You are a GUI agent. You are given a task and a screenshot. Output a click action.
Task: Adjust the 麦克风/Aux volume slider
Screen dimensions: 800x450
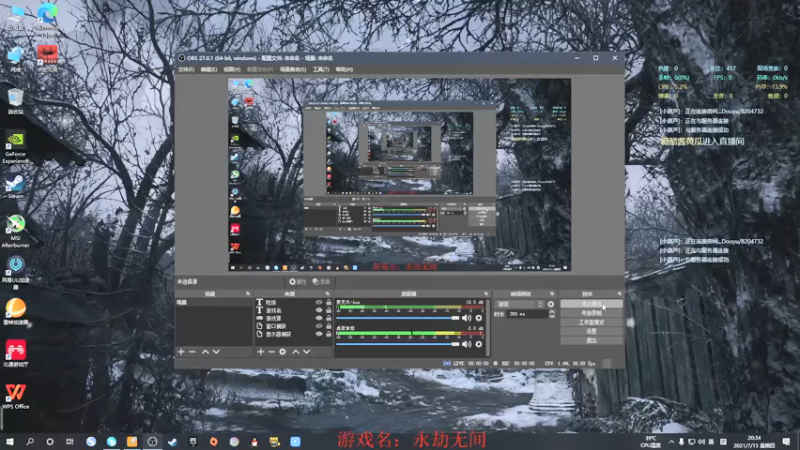coord(397,318)
